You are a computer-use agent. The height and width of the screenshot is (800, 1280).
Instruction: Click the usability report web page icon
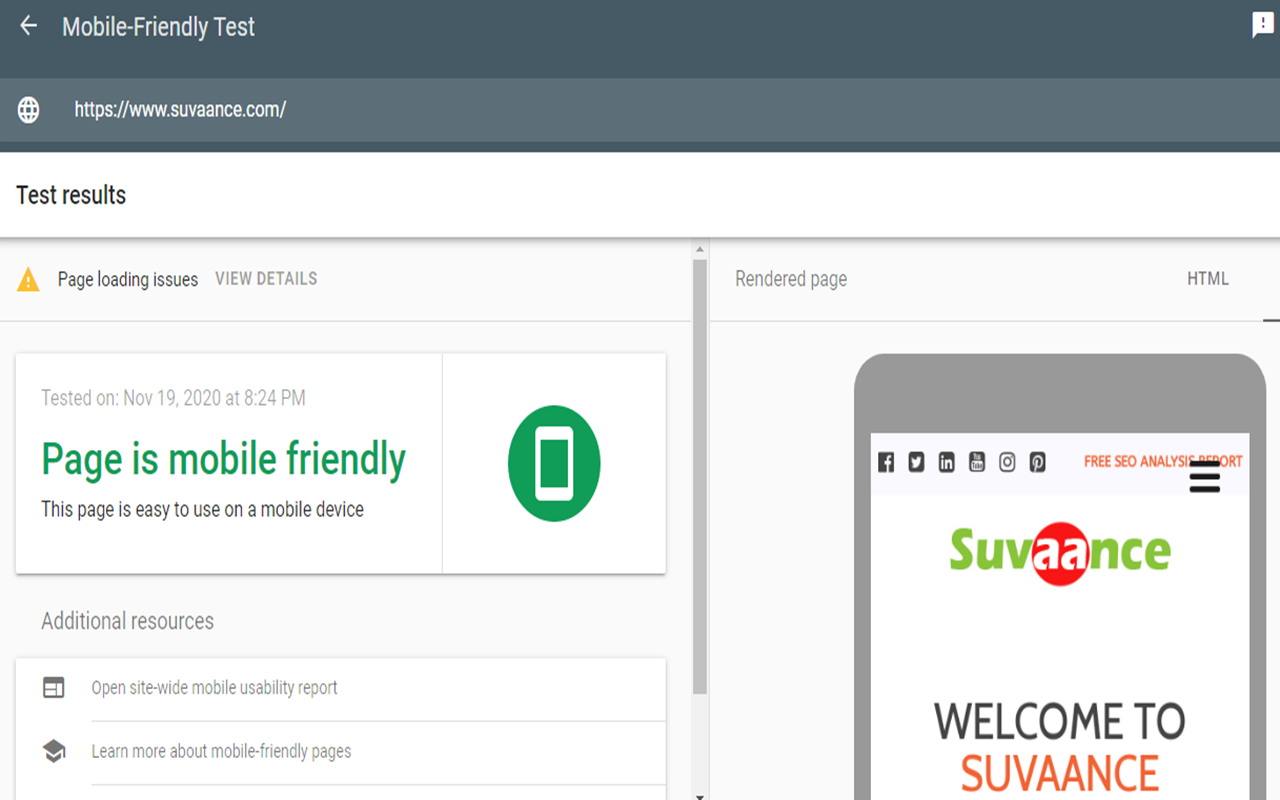click(x=54, y=688)
